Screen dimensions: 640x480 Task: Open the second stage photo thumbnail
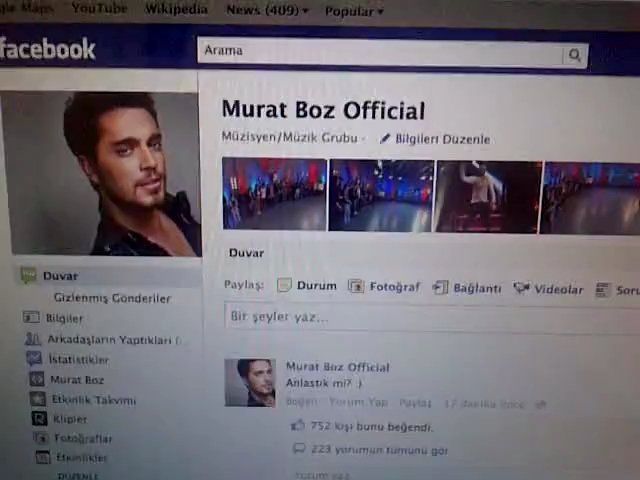tap(381, 196)
